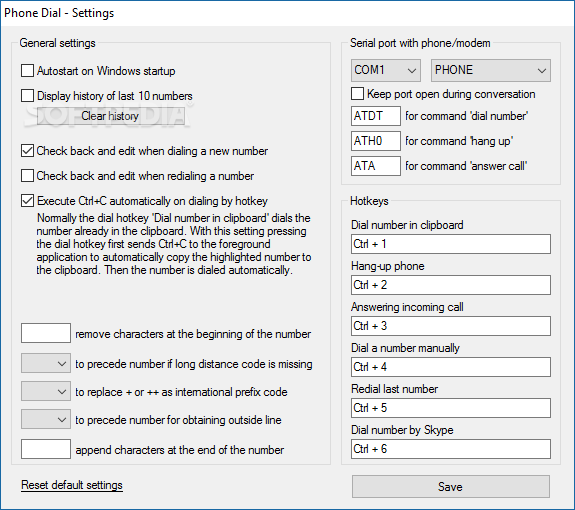Viewport: 575px width, 510px height.
Task: Select the Dial number by Skype hotkey field
Action: [x=451, y=449]
